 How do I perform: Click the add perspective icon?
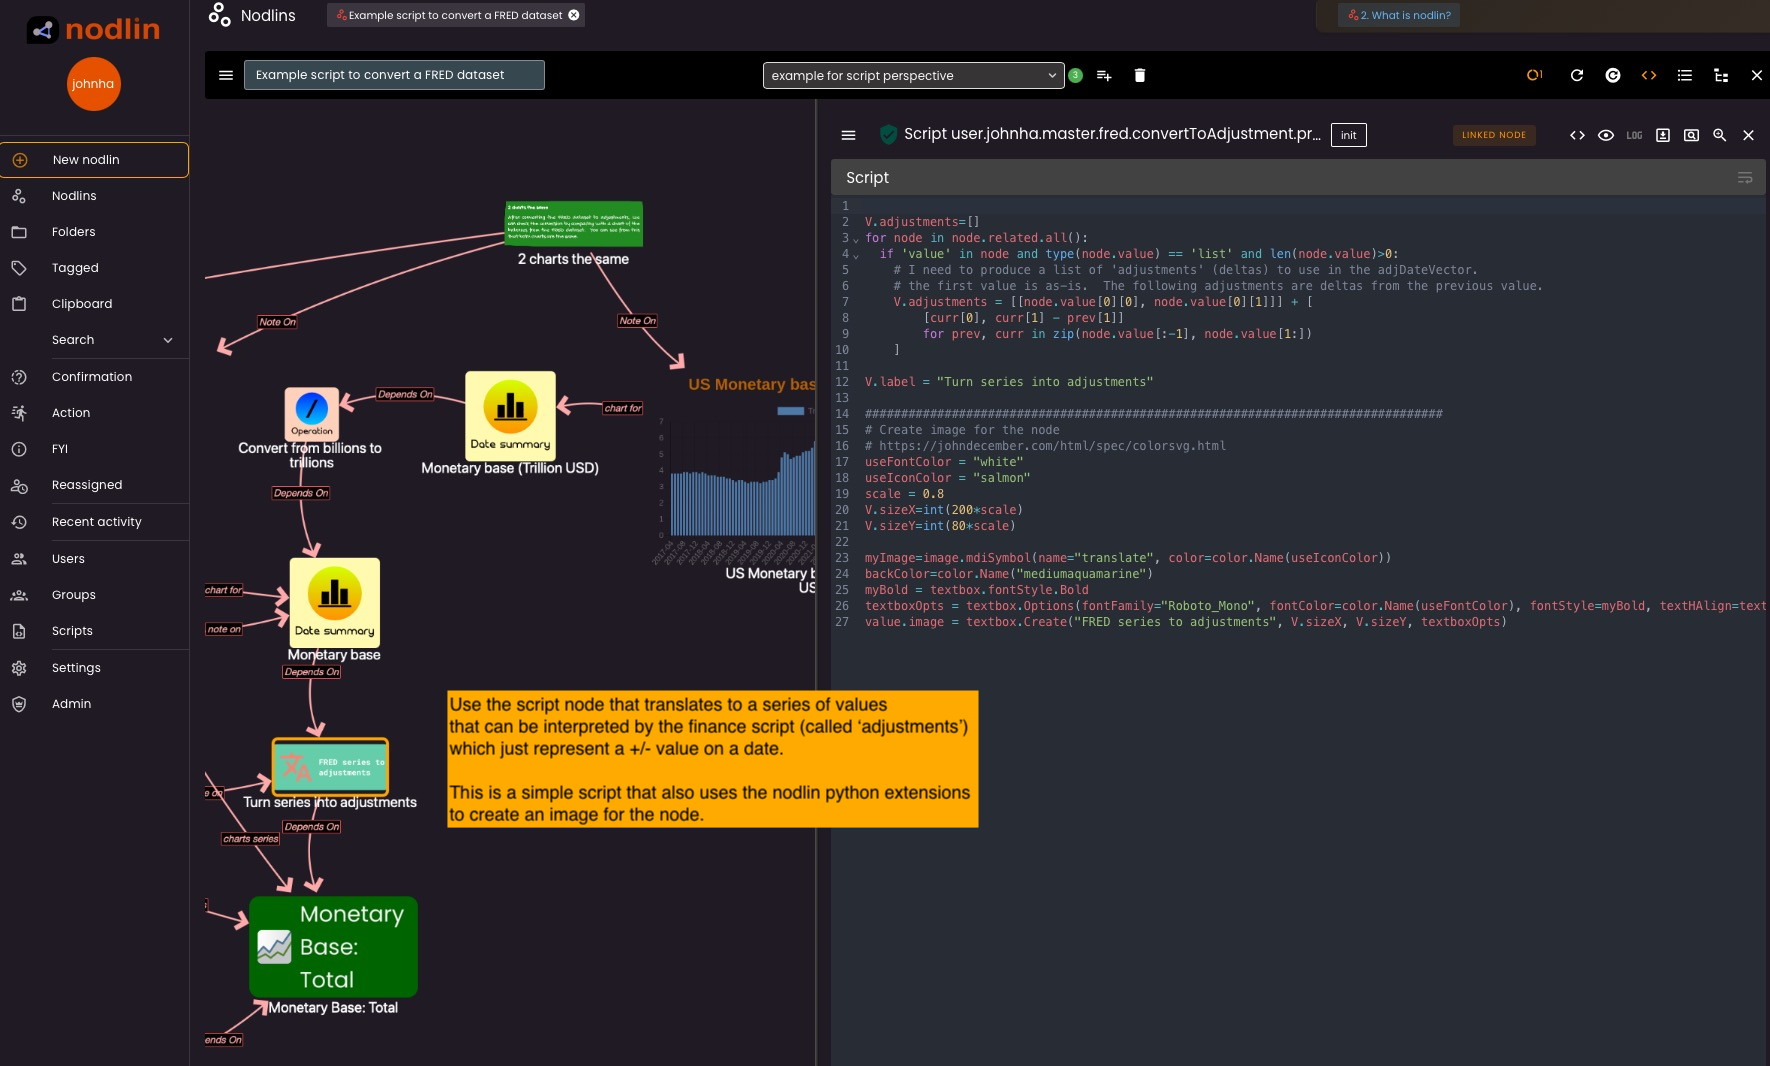(x=1104, y=76)
